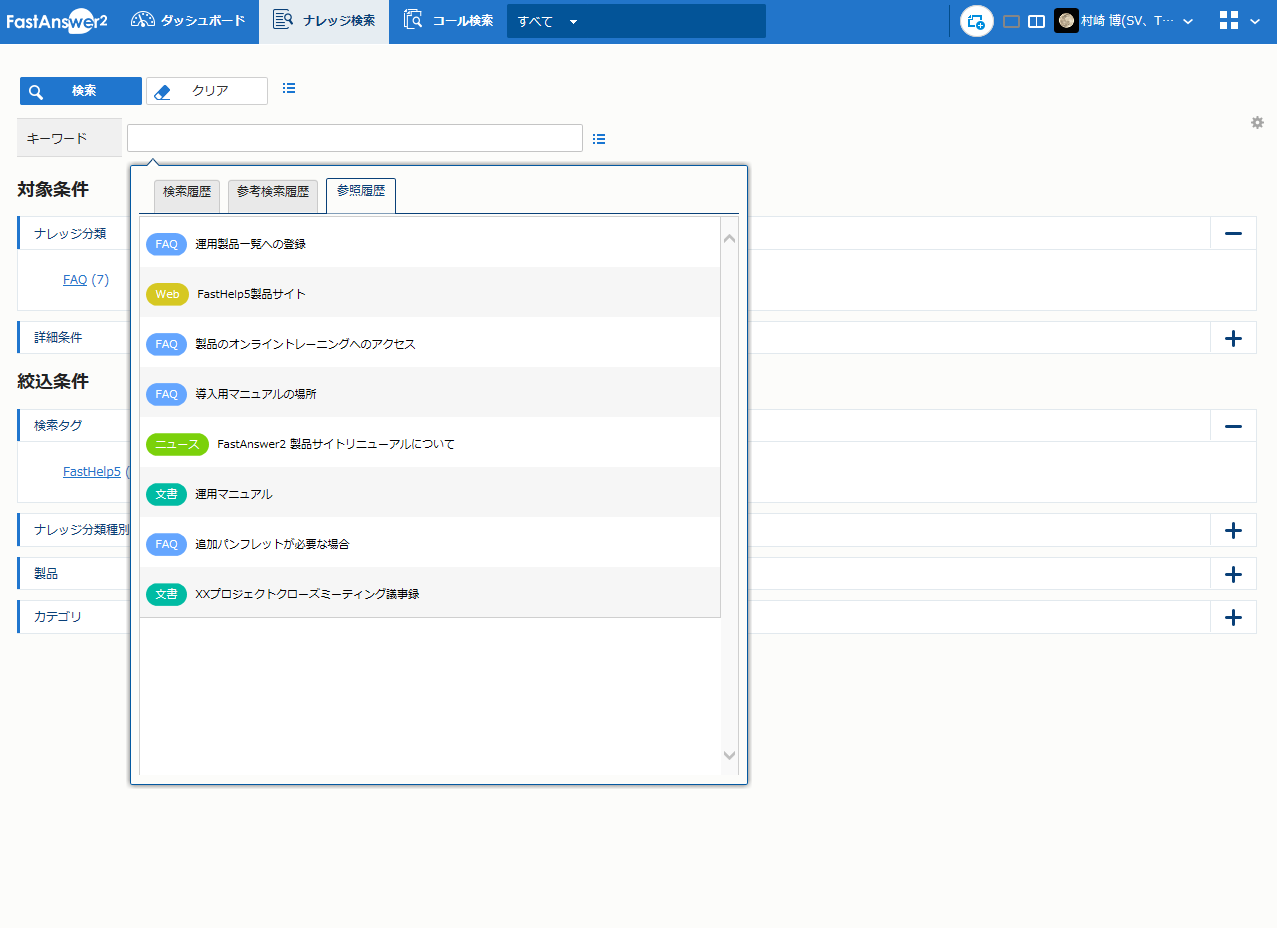Click the FastAnswer2 logo
The image size is (1277, 928).
pyautogui.click(x=56, y=21)
